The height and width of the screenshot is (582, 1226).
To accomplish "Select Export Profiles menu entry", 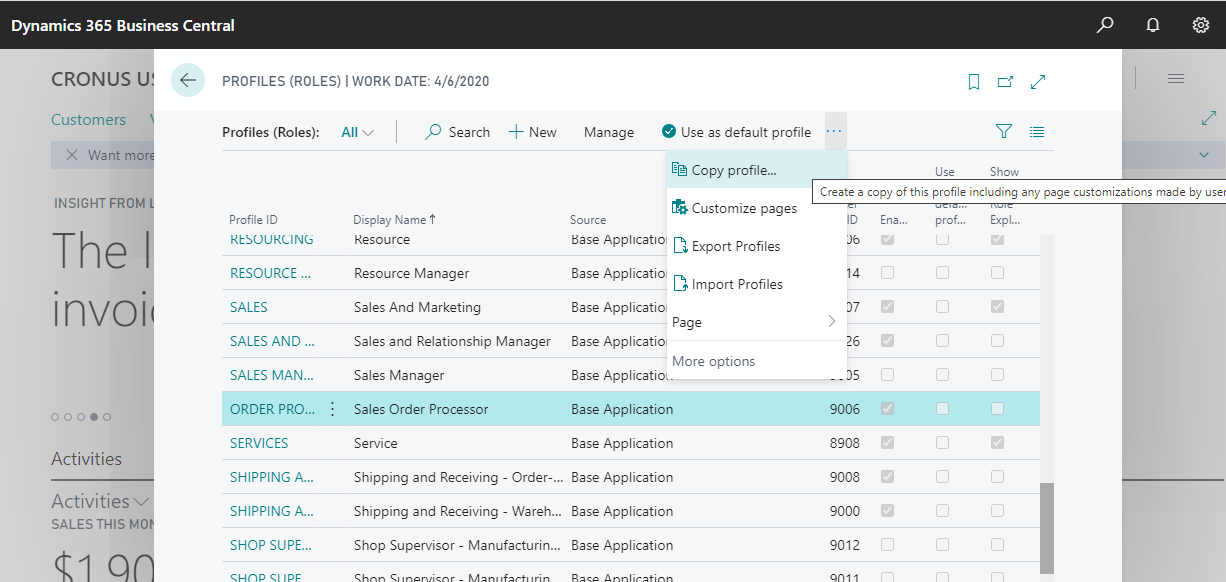I will click(757, 246).
